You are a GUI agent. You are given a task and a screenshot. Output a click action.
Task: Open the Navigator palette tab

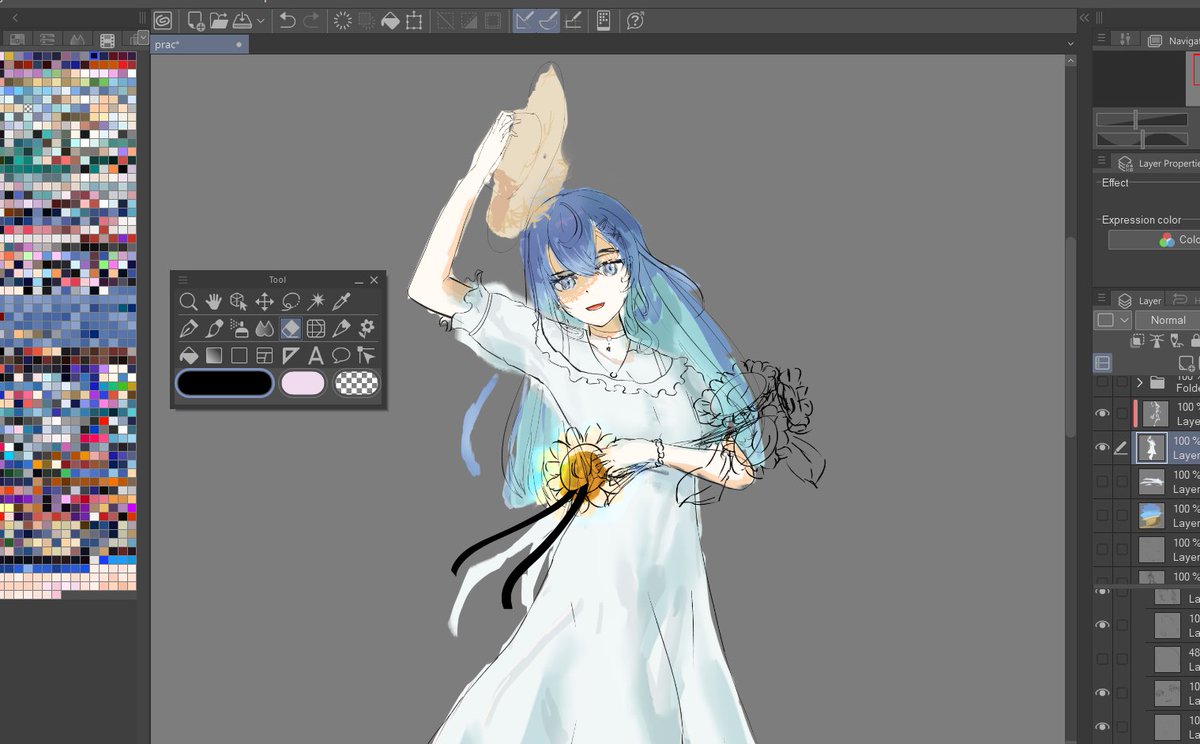(1172, 40)
